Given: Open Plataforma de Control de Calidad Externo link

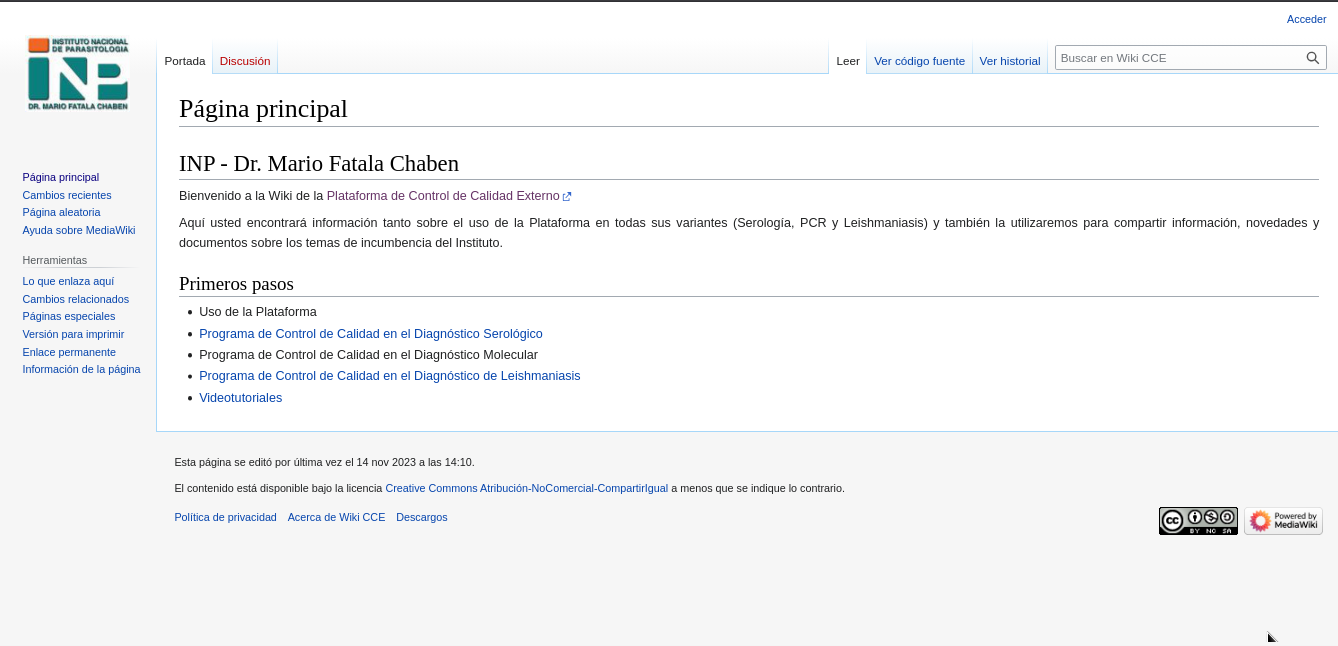Looking at the screenshot, I should (x=443, y=196).
